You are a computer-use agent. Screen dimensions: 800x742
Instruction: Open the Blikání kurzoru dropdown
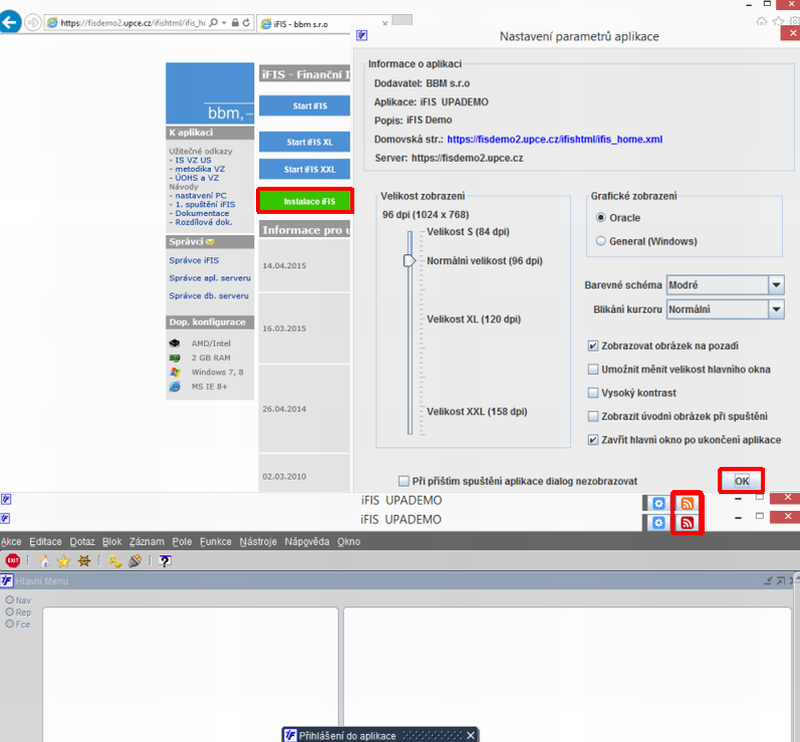[776, 309]
